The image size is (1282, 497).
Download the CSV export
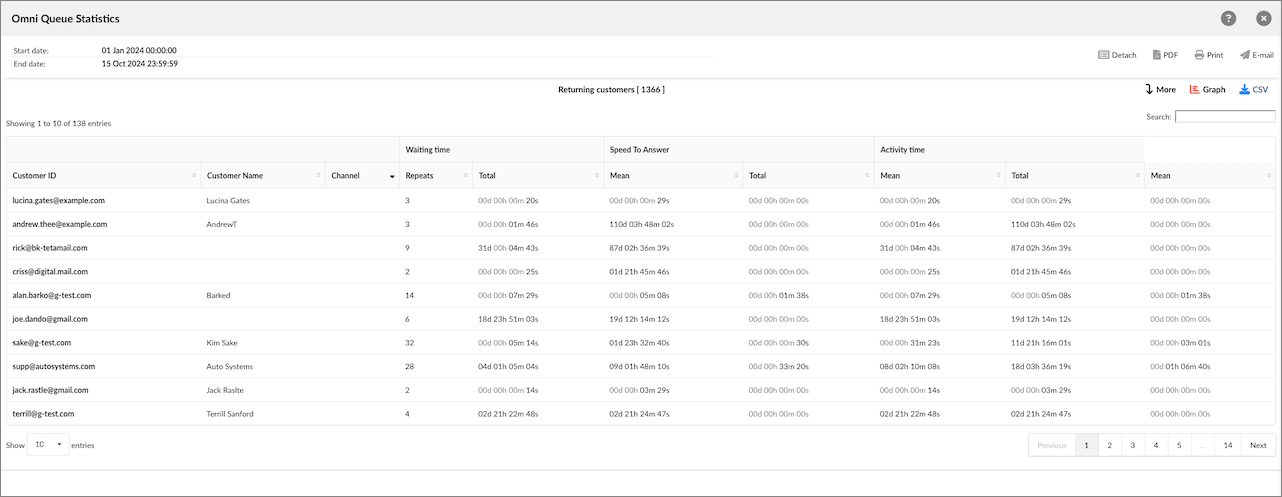tap(1254, 89)
